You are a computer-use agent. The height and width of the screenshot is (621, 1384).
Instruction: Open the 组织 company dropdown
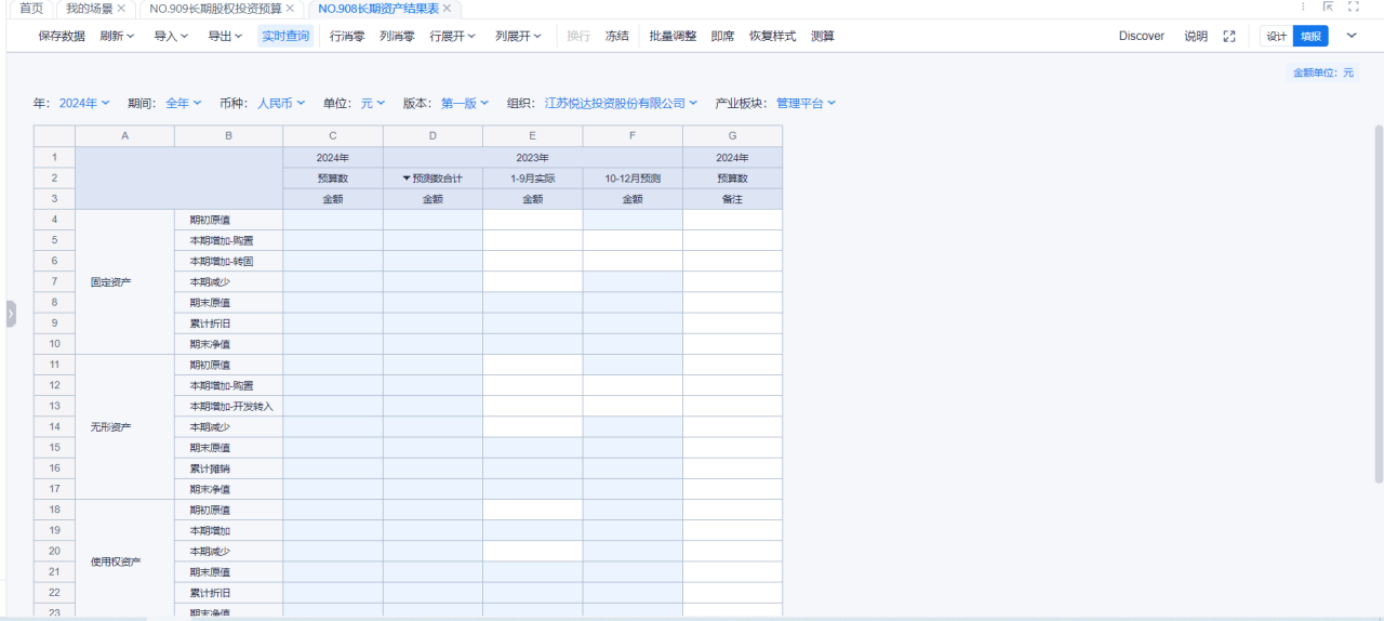(x=621, y=103)
